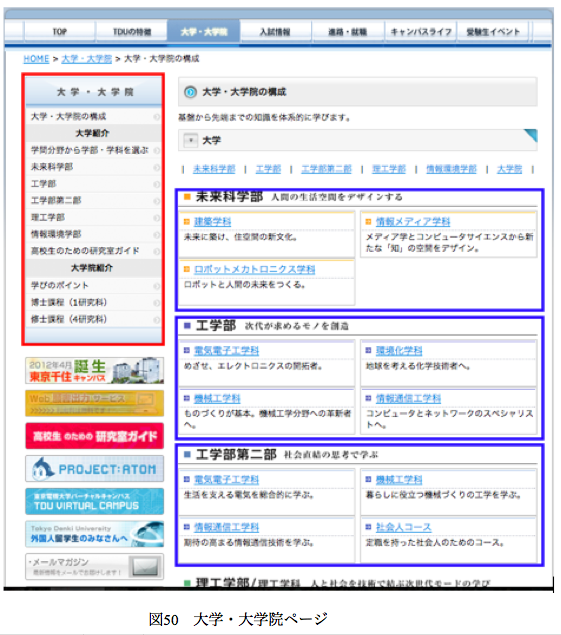
Task: Open 機械工学科 under 工学部第二部 section
Action: [x=399, y=479]
